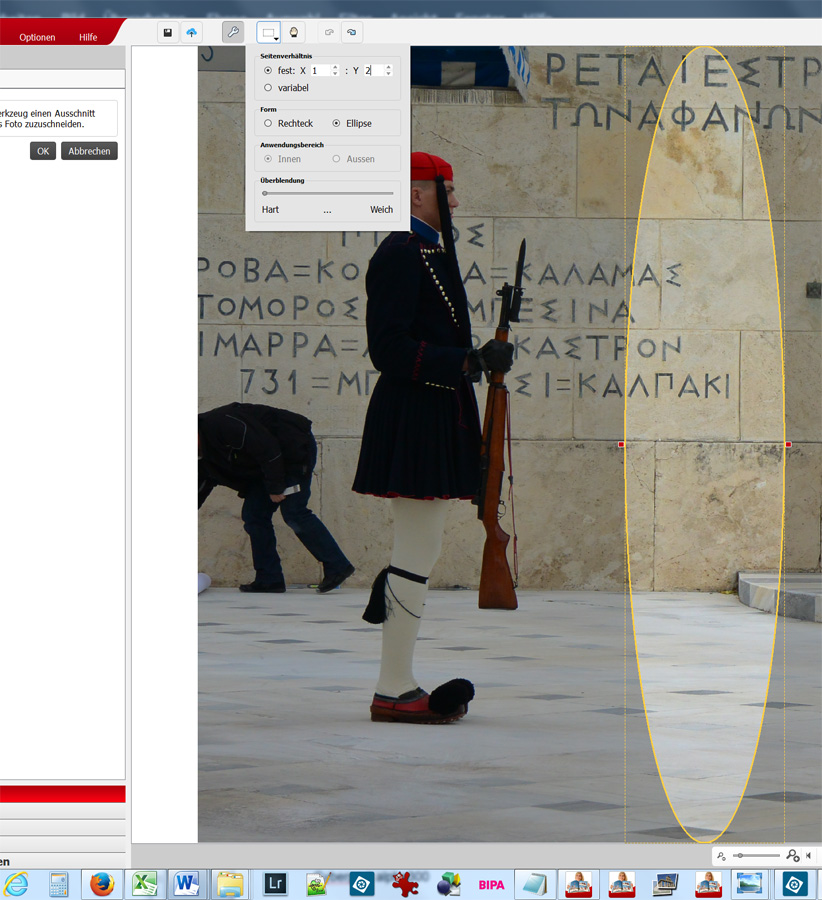Open the BIPA app in taskbar
Viewport: 822px width, 900px height.
[x=491, y=885]
